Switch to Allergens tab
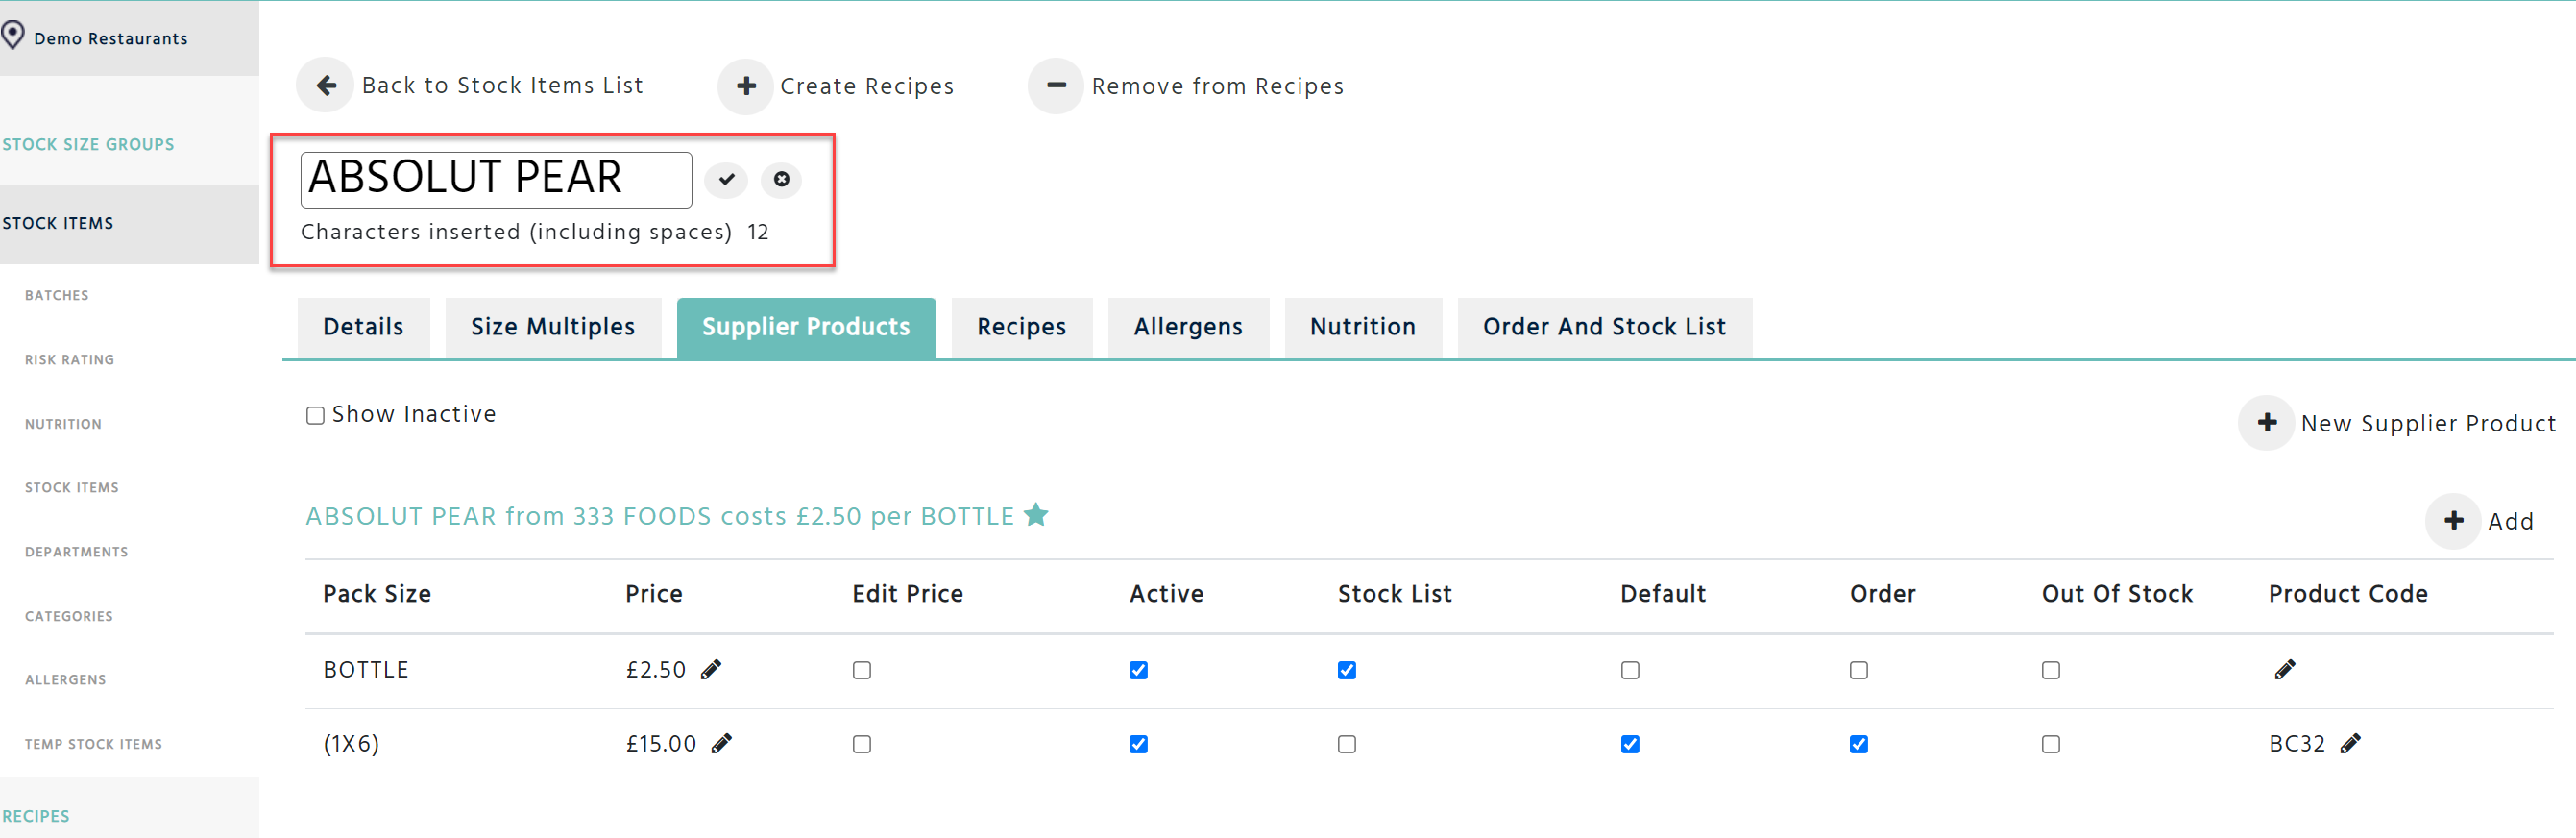 [1188, 327]
